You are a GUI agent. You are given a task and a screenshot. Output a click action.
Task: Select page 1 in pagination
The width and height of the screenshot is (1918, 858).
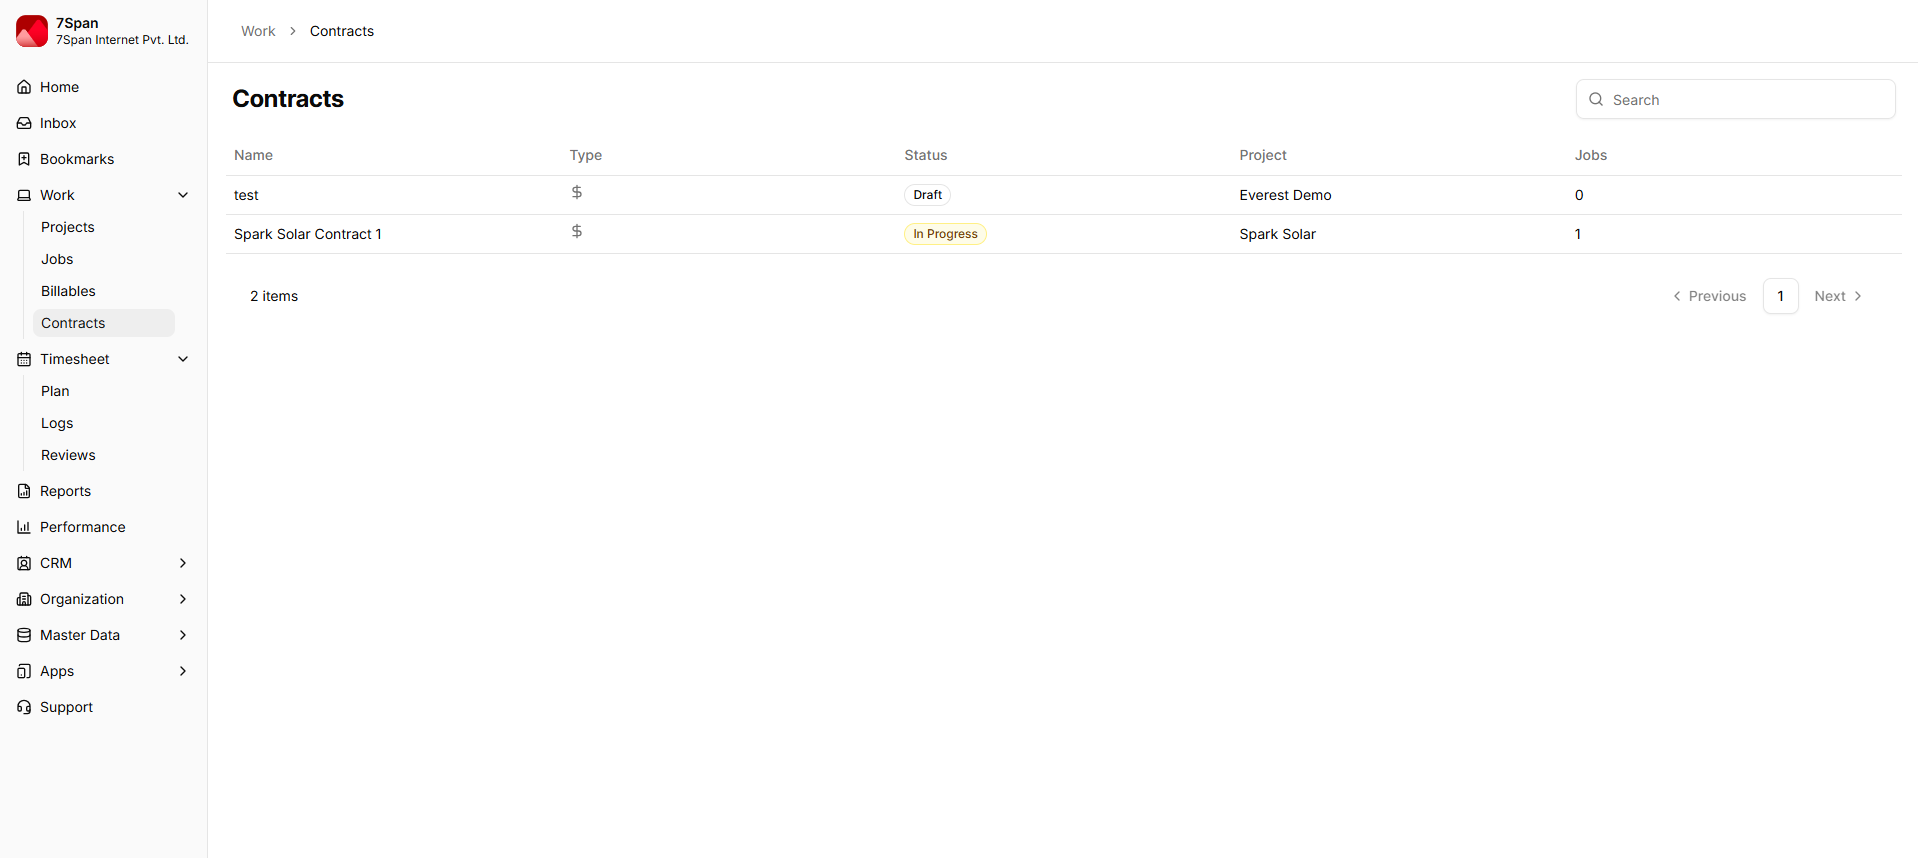1780,296
